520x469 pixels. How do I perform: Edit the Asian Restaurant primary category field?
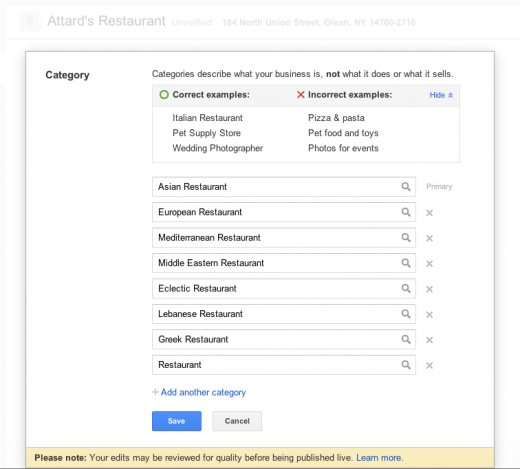tap(284, 187)
